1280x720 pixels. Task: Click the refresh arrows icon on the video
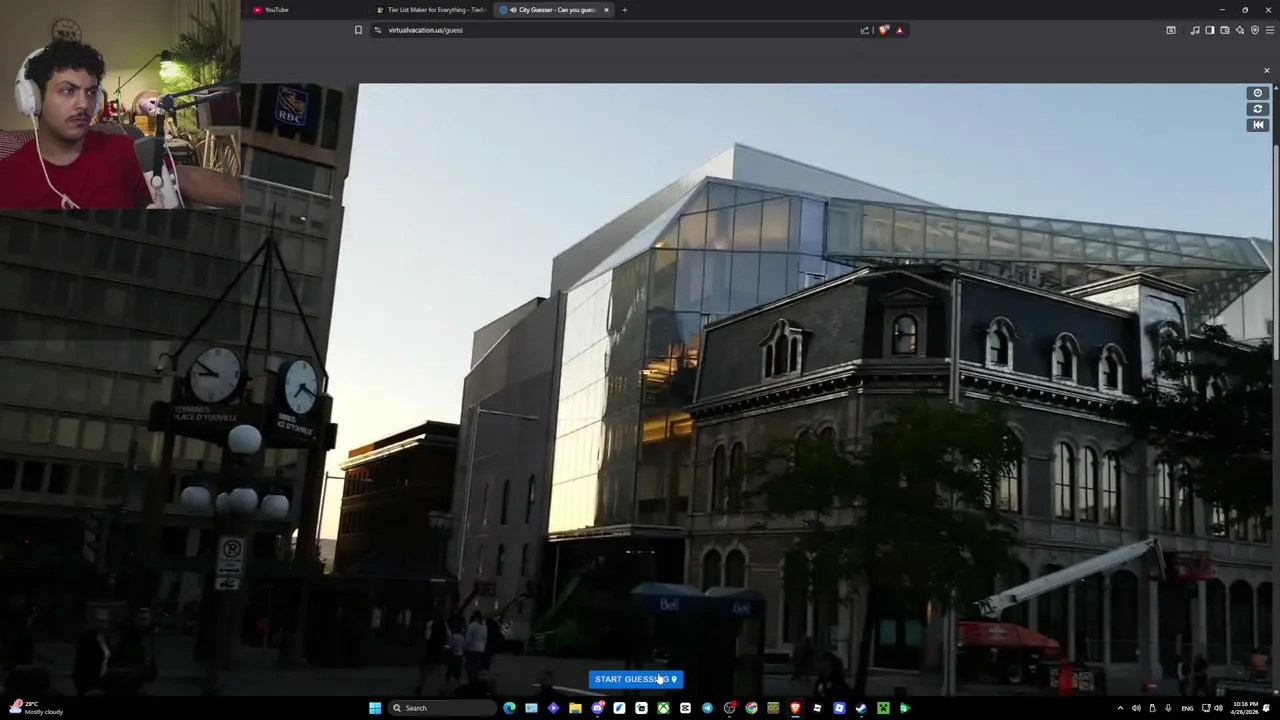point(1258,109)
